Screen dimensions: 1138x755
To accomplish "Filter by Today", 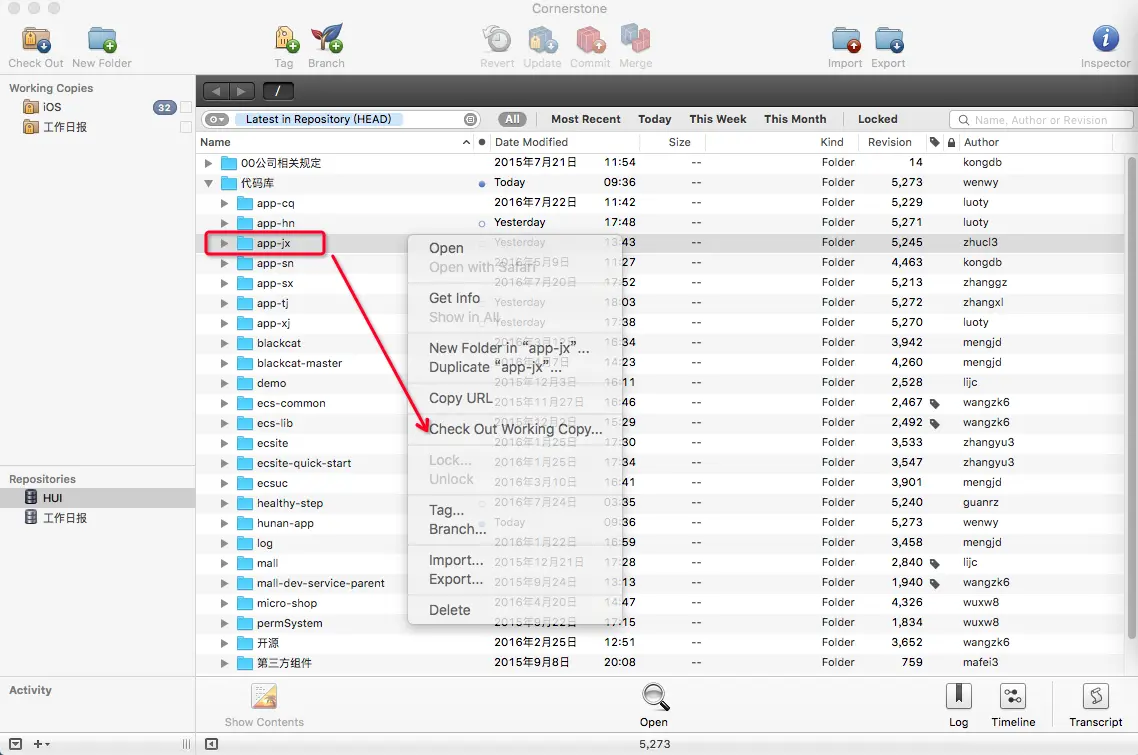I will tap(655, 119).
